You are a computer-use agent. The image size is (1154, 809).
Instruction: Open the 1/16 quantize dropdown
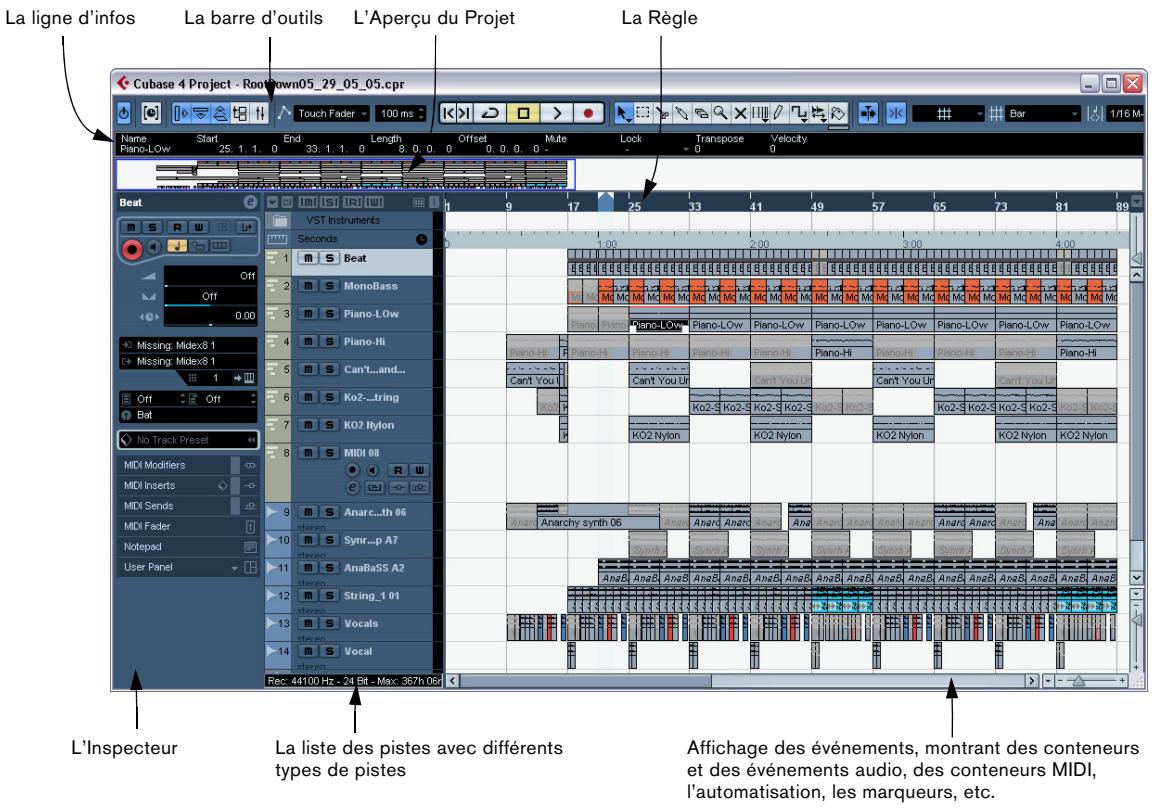(x=1125, y=113)
